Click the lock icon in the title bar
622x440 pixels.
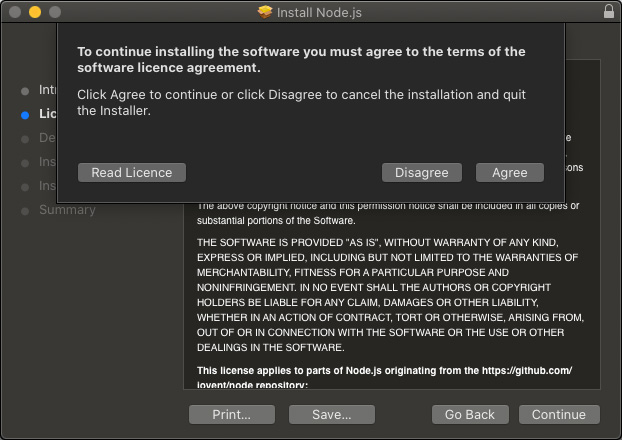[609, 11]
